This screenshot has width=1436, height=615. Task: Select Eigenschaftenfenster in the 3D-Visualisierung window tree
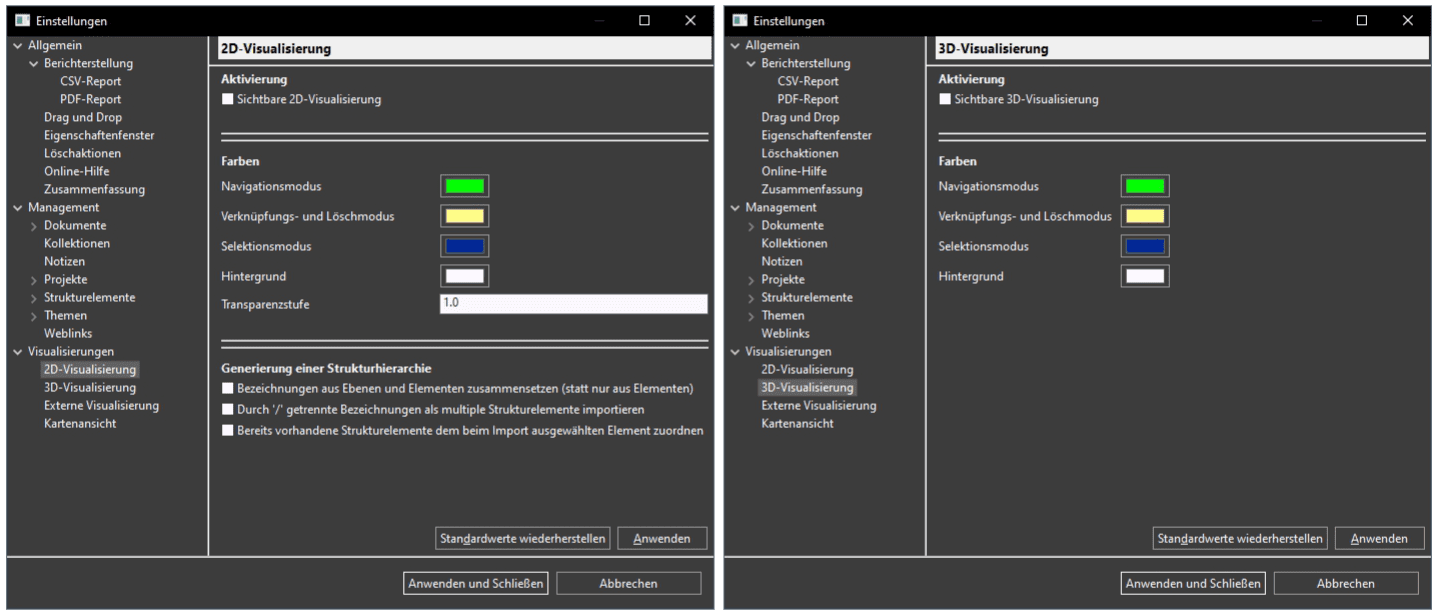coord(816,136)
